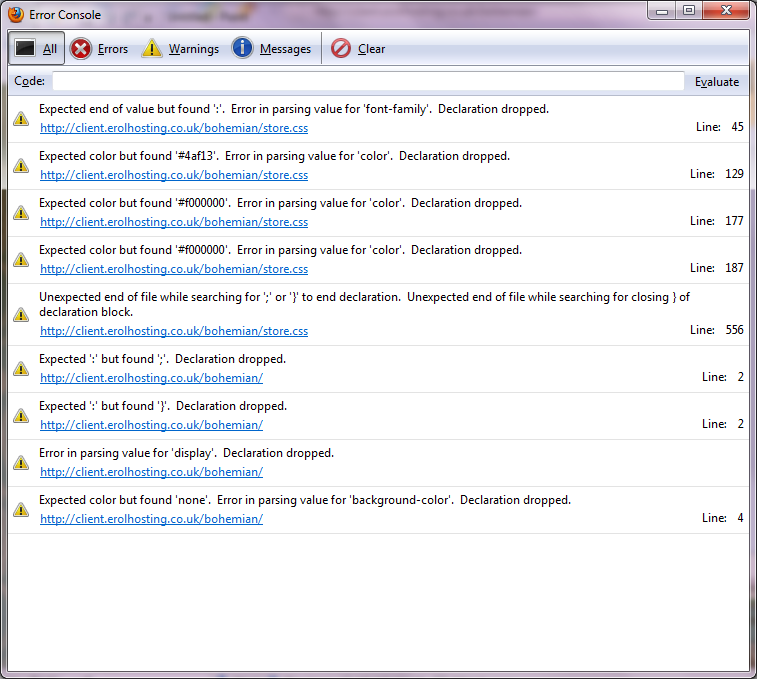The height and width of the screenshot is (679, 757).
Task: Click the blue Messages info icon
Action: (242, 48)
